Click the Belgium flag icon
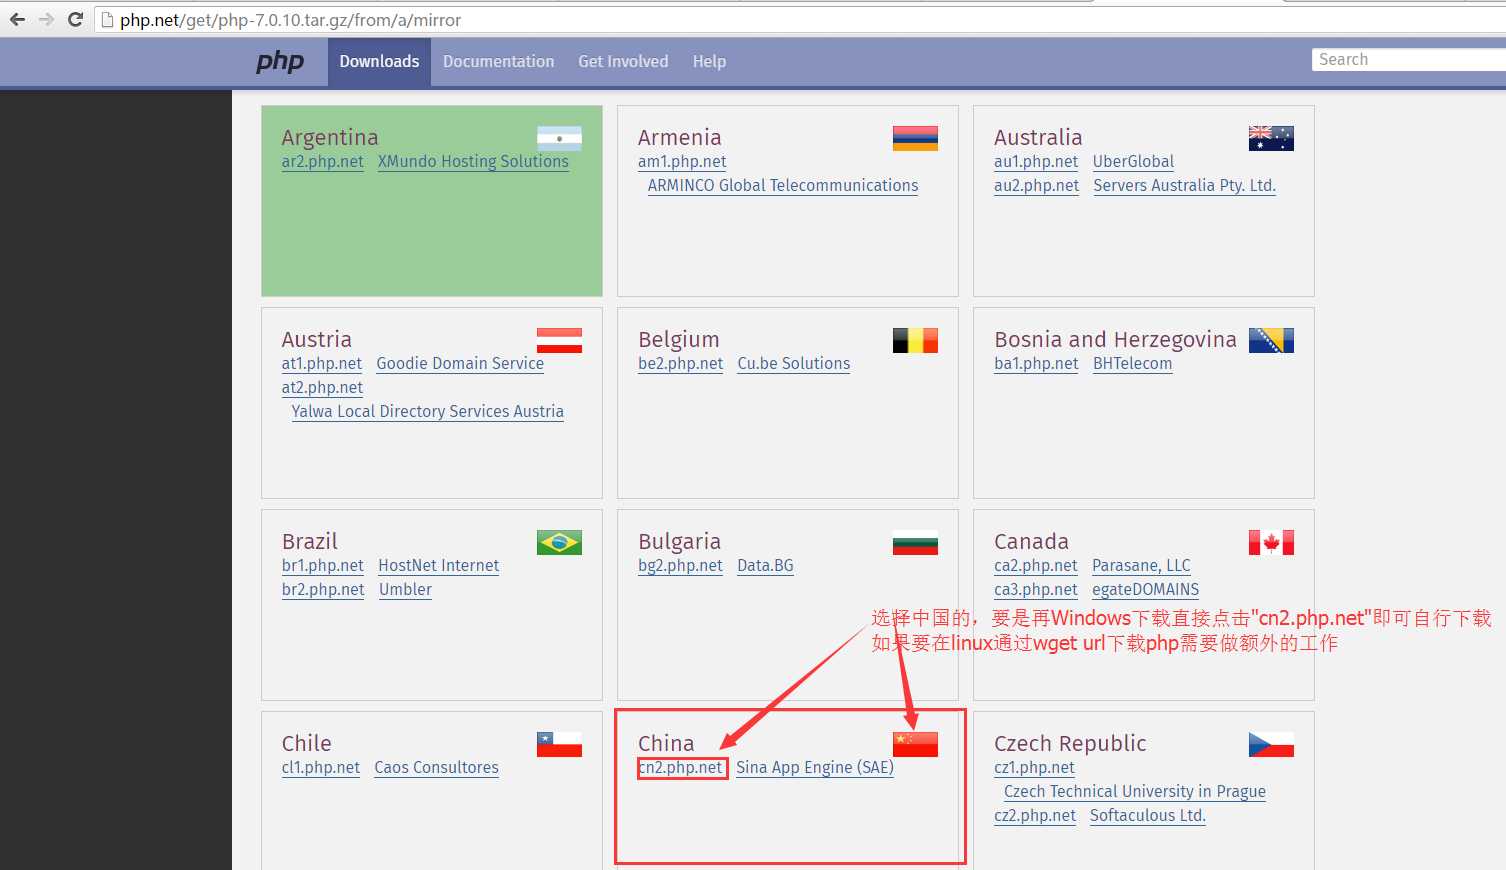The width and height of the screenshot is (1506, 870). [915, 340]
